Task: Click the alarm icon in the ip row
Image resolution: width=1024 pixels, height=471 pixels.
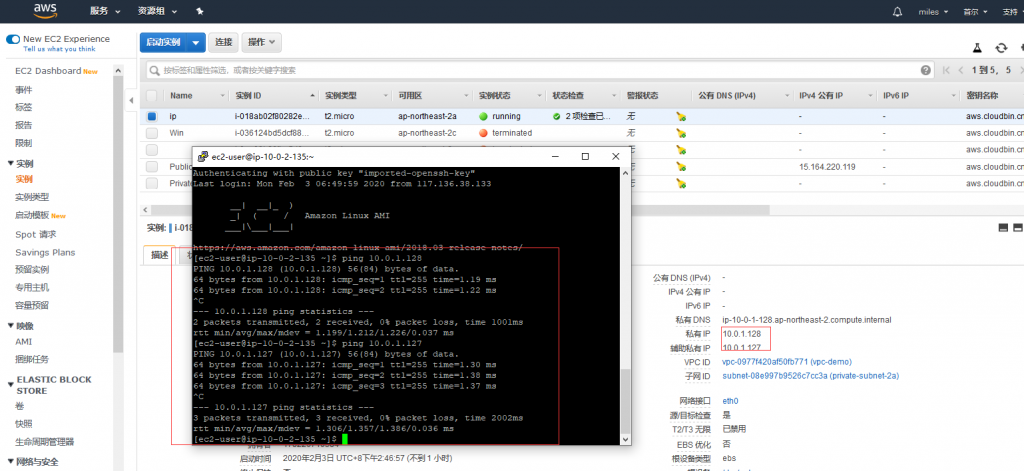Action: 681,116
